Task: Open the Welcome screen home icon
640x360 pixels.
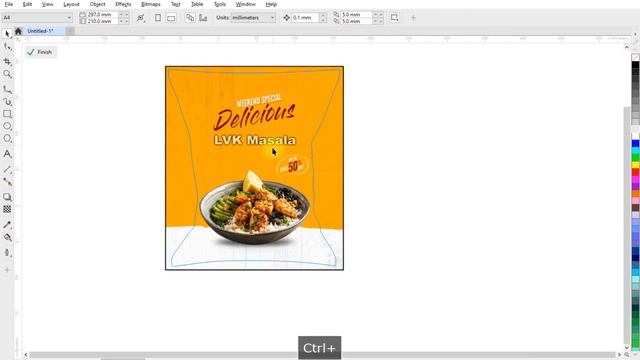Action: (18, 31)
